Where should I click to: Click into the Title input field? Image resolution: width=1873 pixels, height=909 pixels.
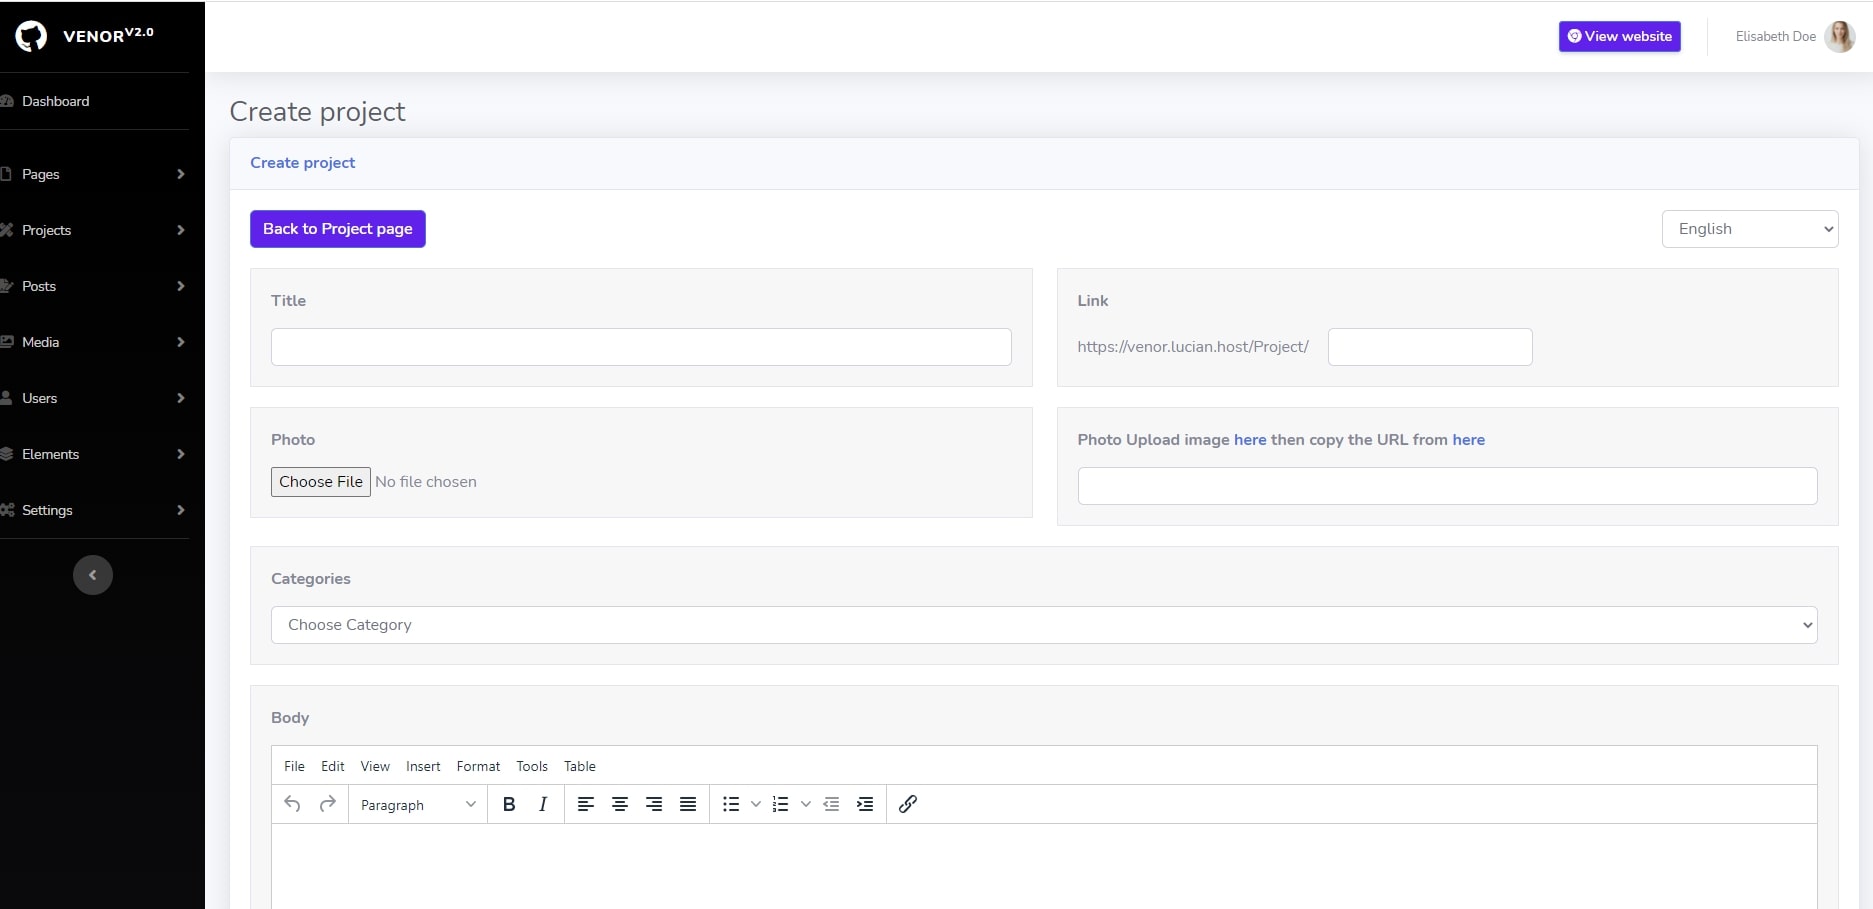tap(641, 347)
